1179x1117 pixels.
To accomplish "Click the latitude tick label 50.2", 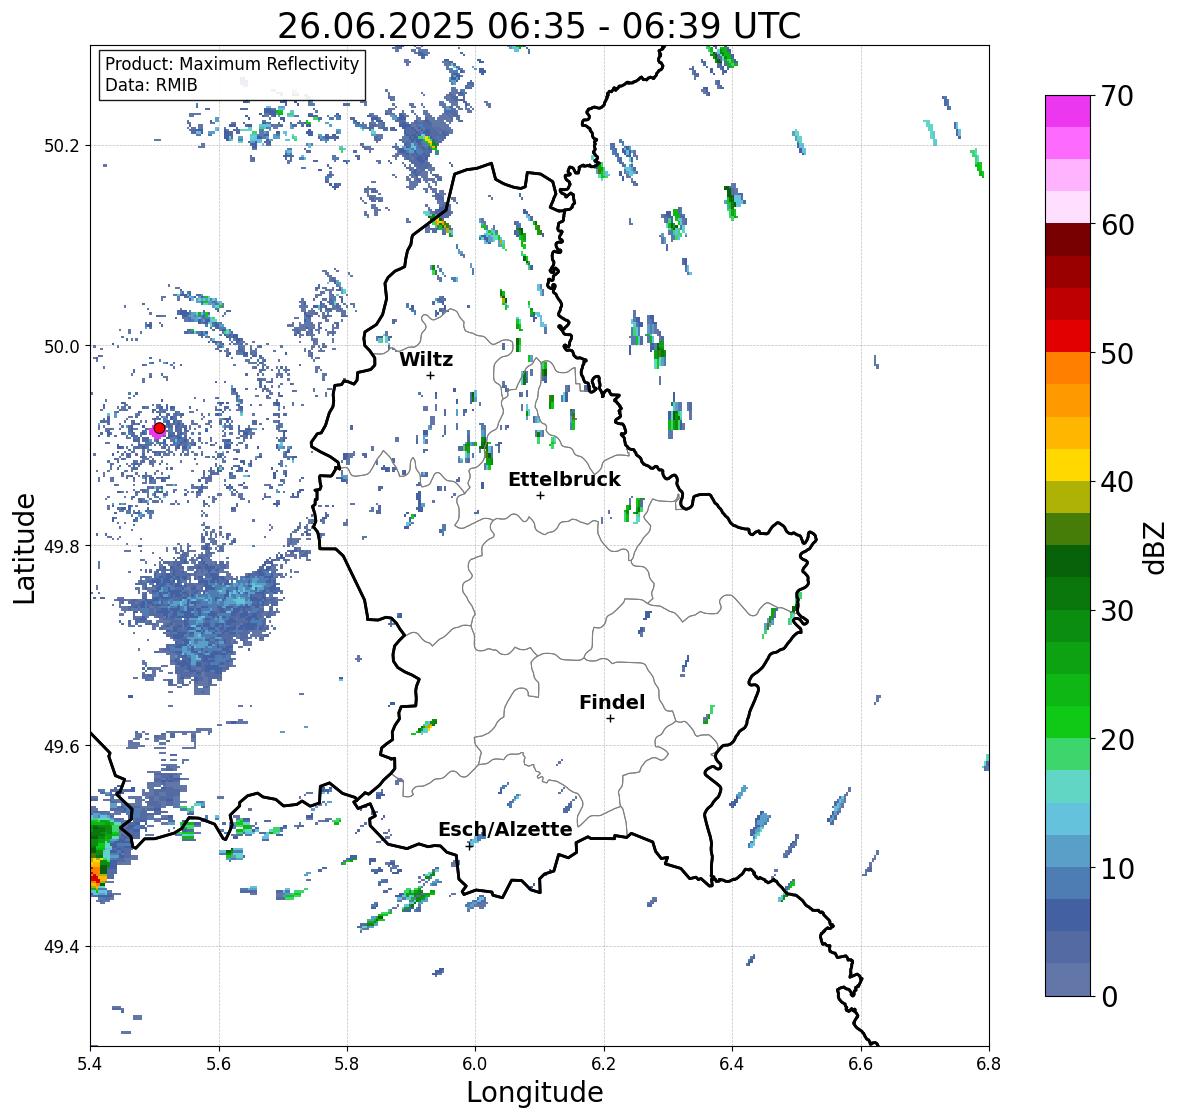I will pos(62,146).
